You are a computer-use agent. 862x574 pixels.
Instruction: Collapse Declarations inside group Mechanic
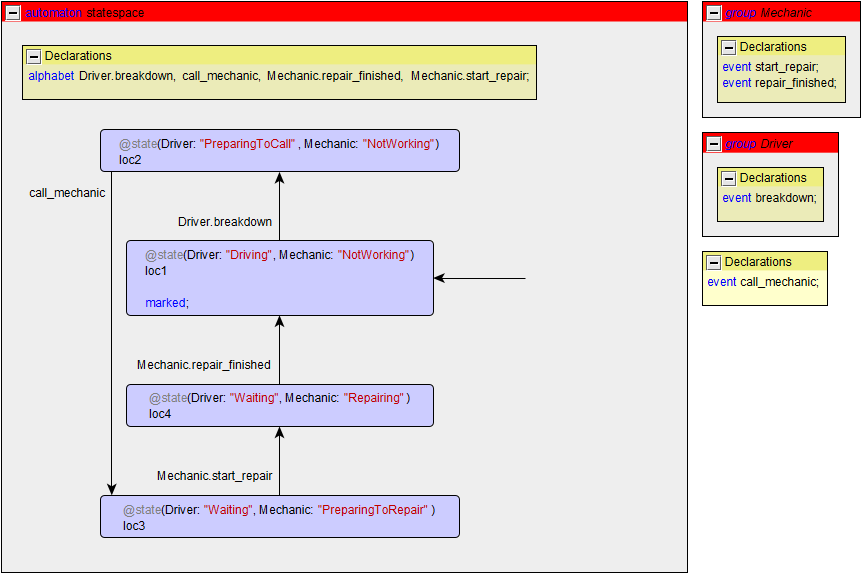click(x=728, y=47)
